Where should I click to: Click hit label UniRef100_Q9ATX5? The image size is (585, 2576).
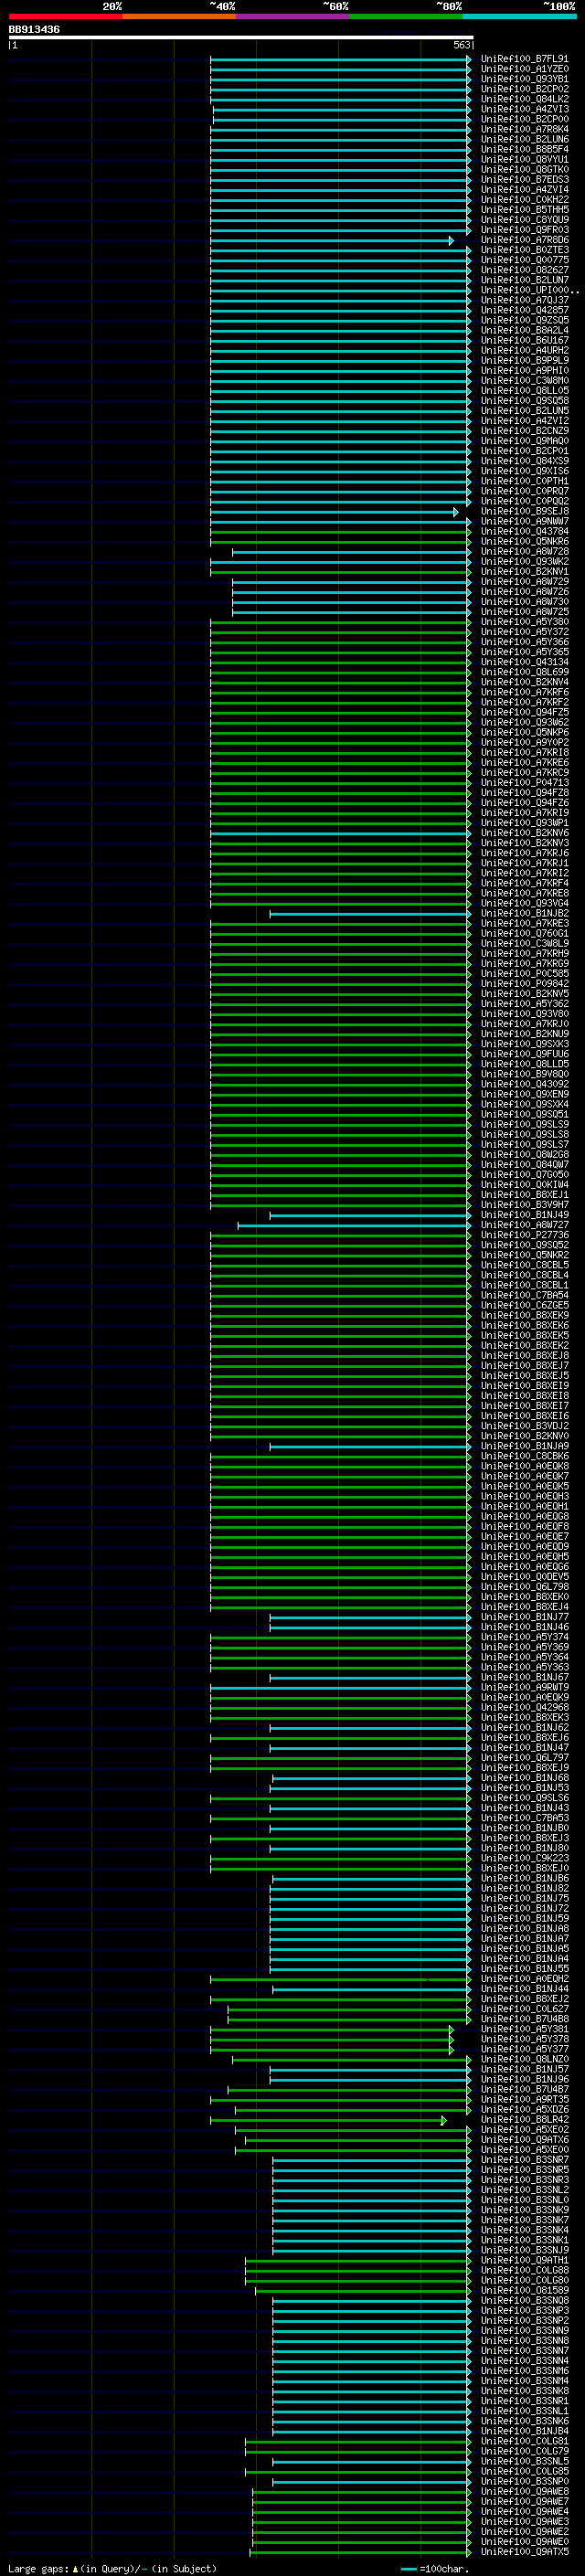(x=525, y=2552)
